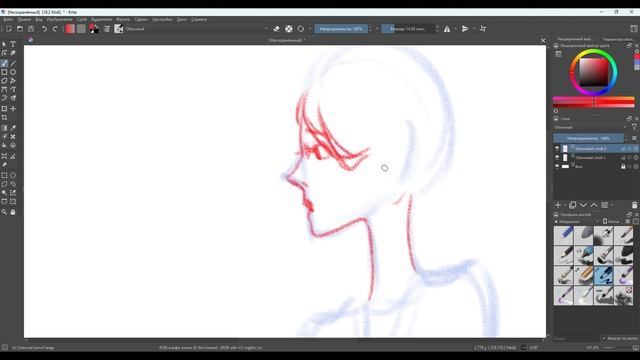
Task: Open the brush preset chooser
Action: click(x=119, y=29)
